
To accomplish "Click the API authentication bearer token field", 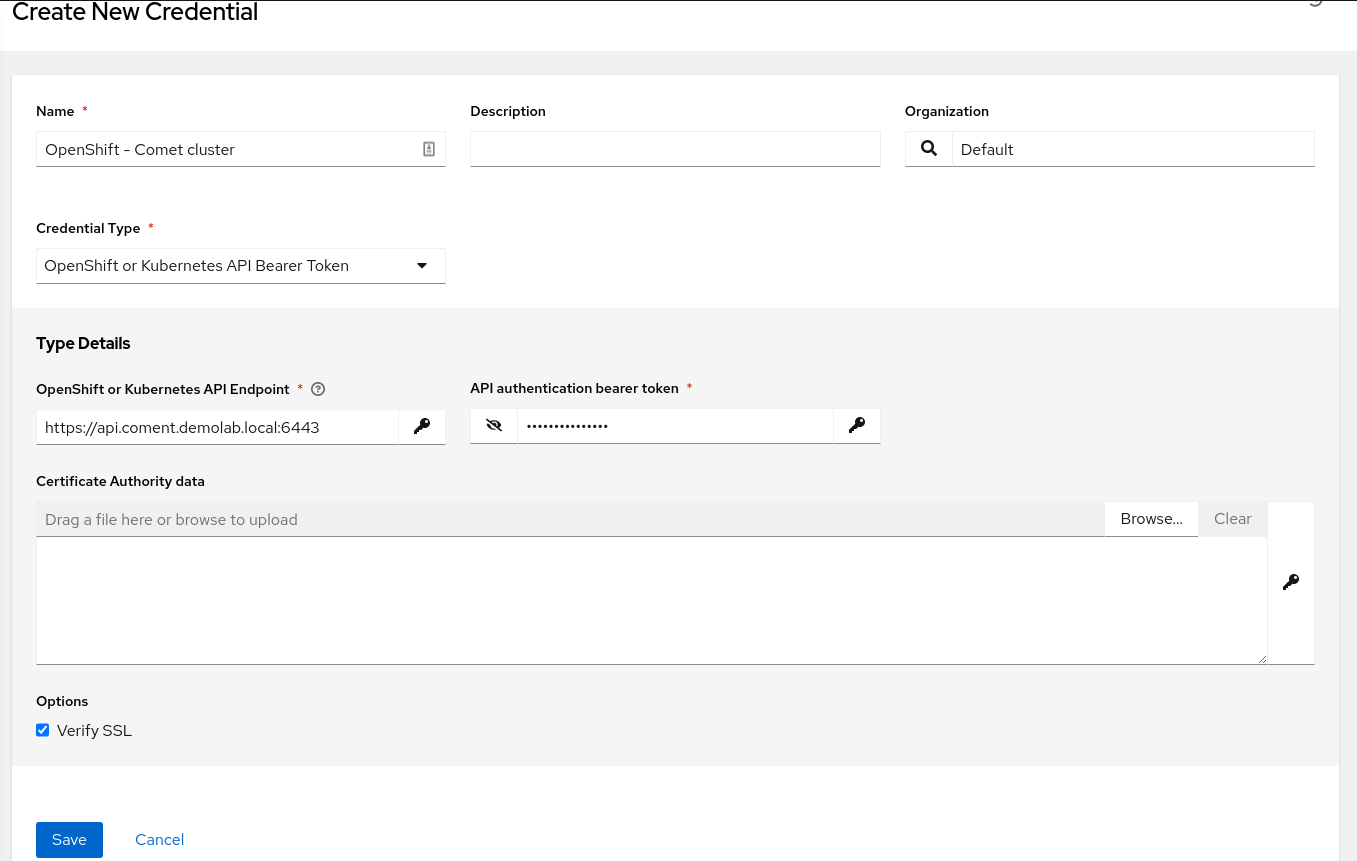I will (675, 426).
